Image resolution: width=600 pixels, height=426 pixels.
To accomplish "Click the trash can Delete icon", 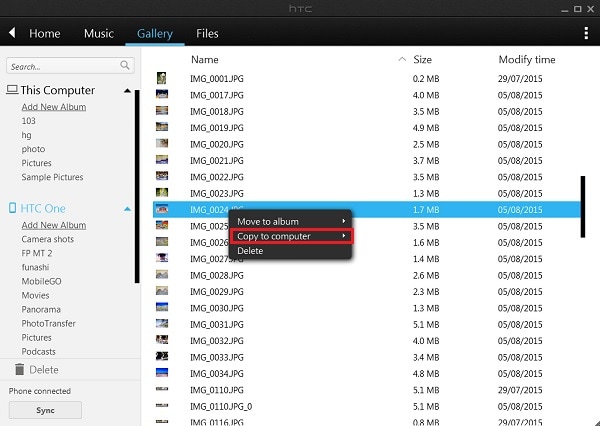I will point(20,369).
